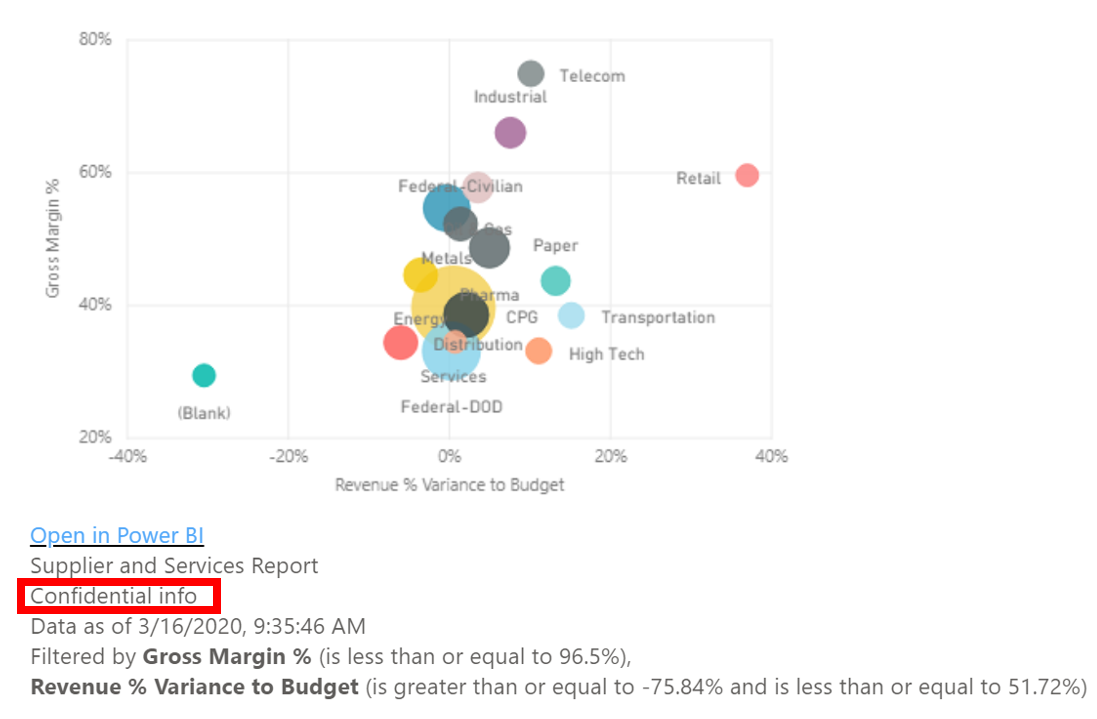The image size is (1097, 719).
Task: Select the teal (Blank) bubble
Action: (x=204, y=375)
